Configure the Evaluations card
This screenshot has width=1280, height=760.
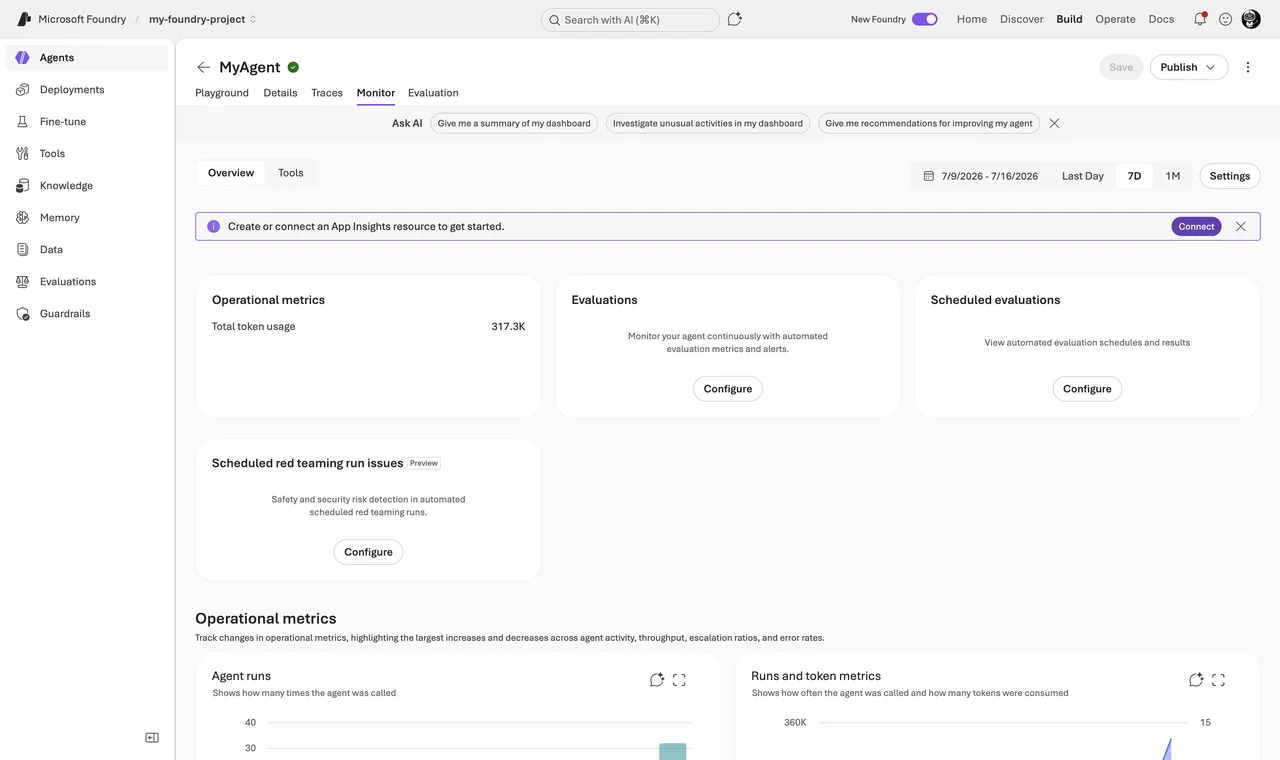pos(728,389)
